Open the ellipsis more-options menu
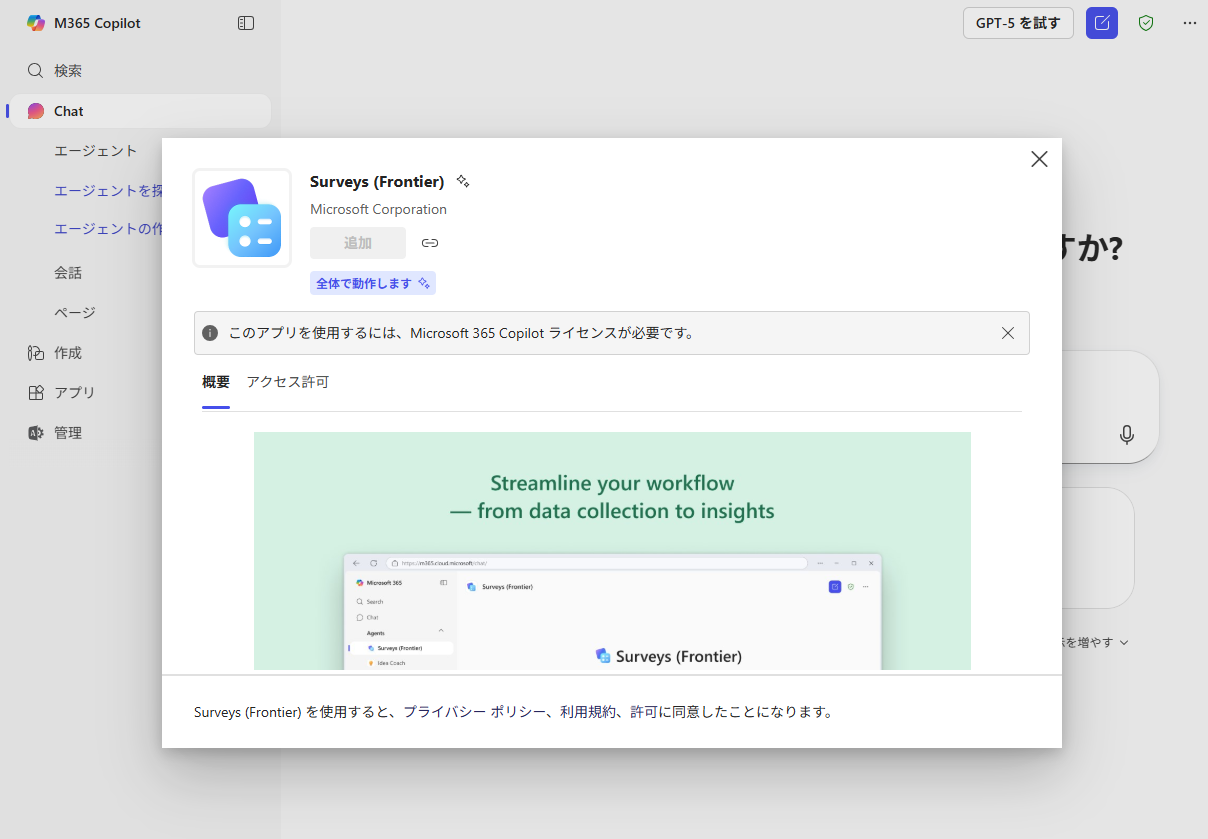This screenshot has height=839, width=1208. (1189, 22)
